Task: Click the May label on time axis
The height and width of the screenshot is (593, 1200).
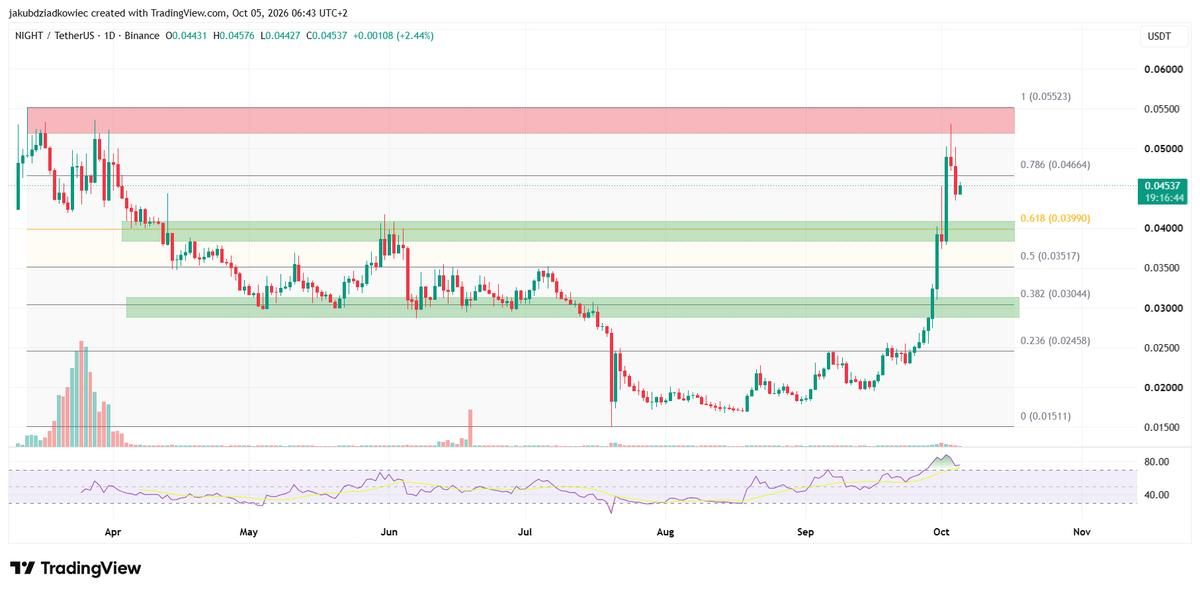Action: (249, 533)
